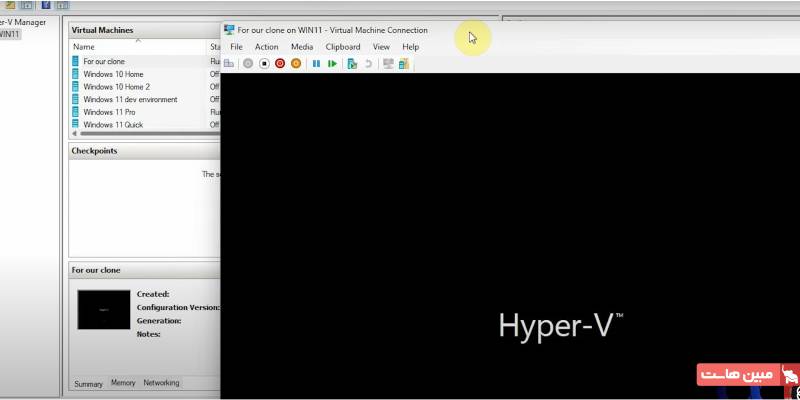Click the Revert arrow icon in toolbar

[x=368, y=64]
